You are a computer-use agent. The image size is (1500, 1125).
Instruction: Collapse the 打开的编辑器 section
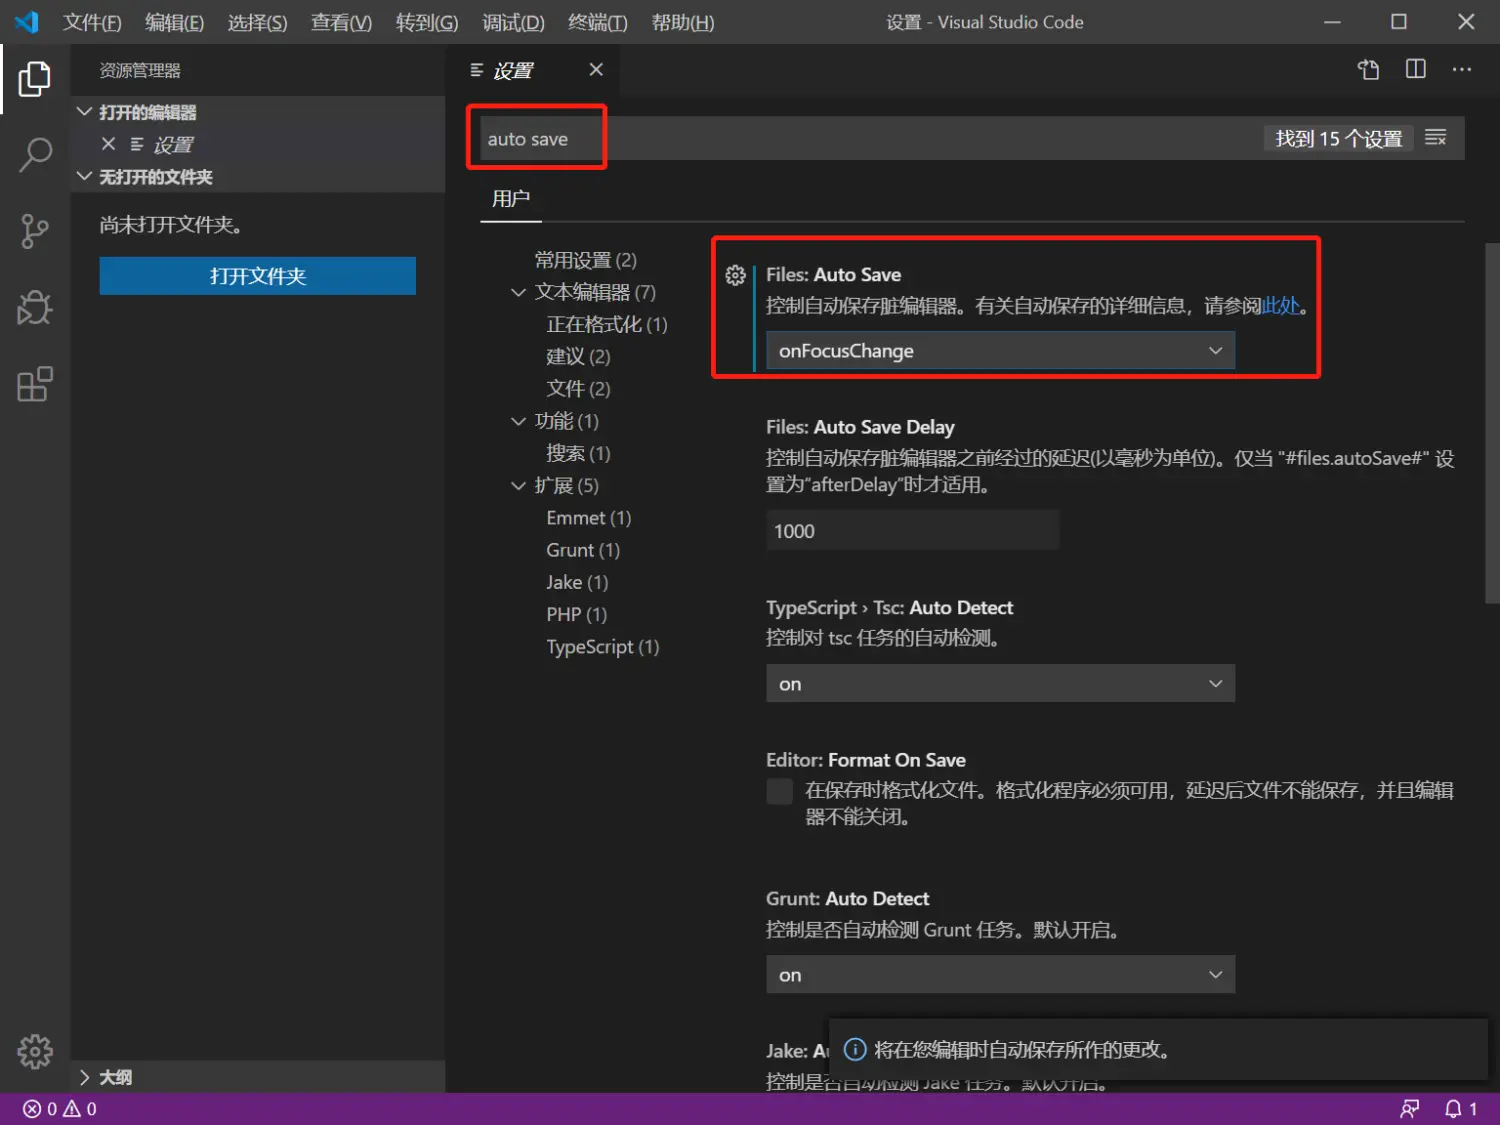point(85,112)
